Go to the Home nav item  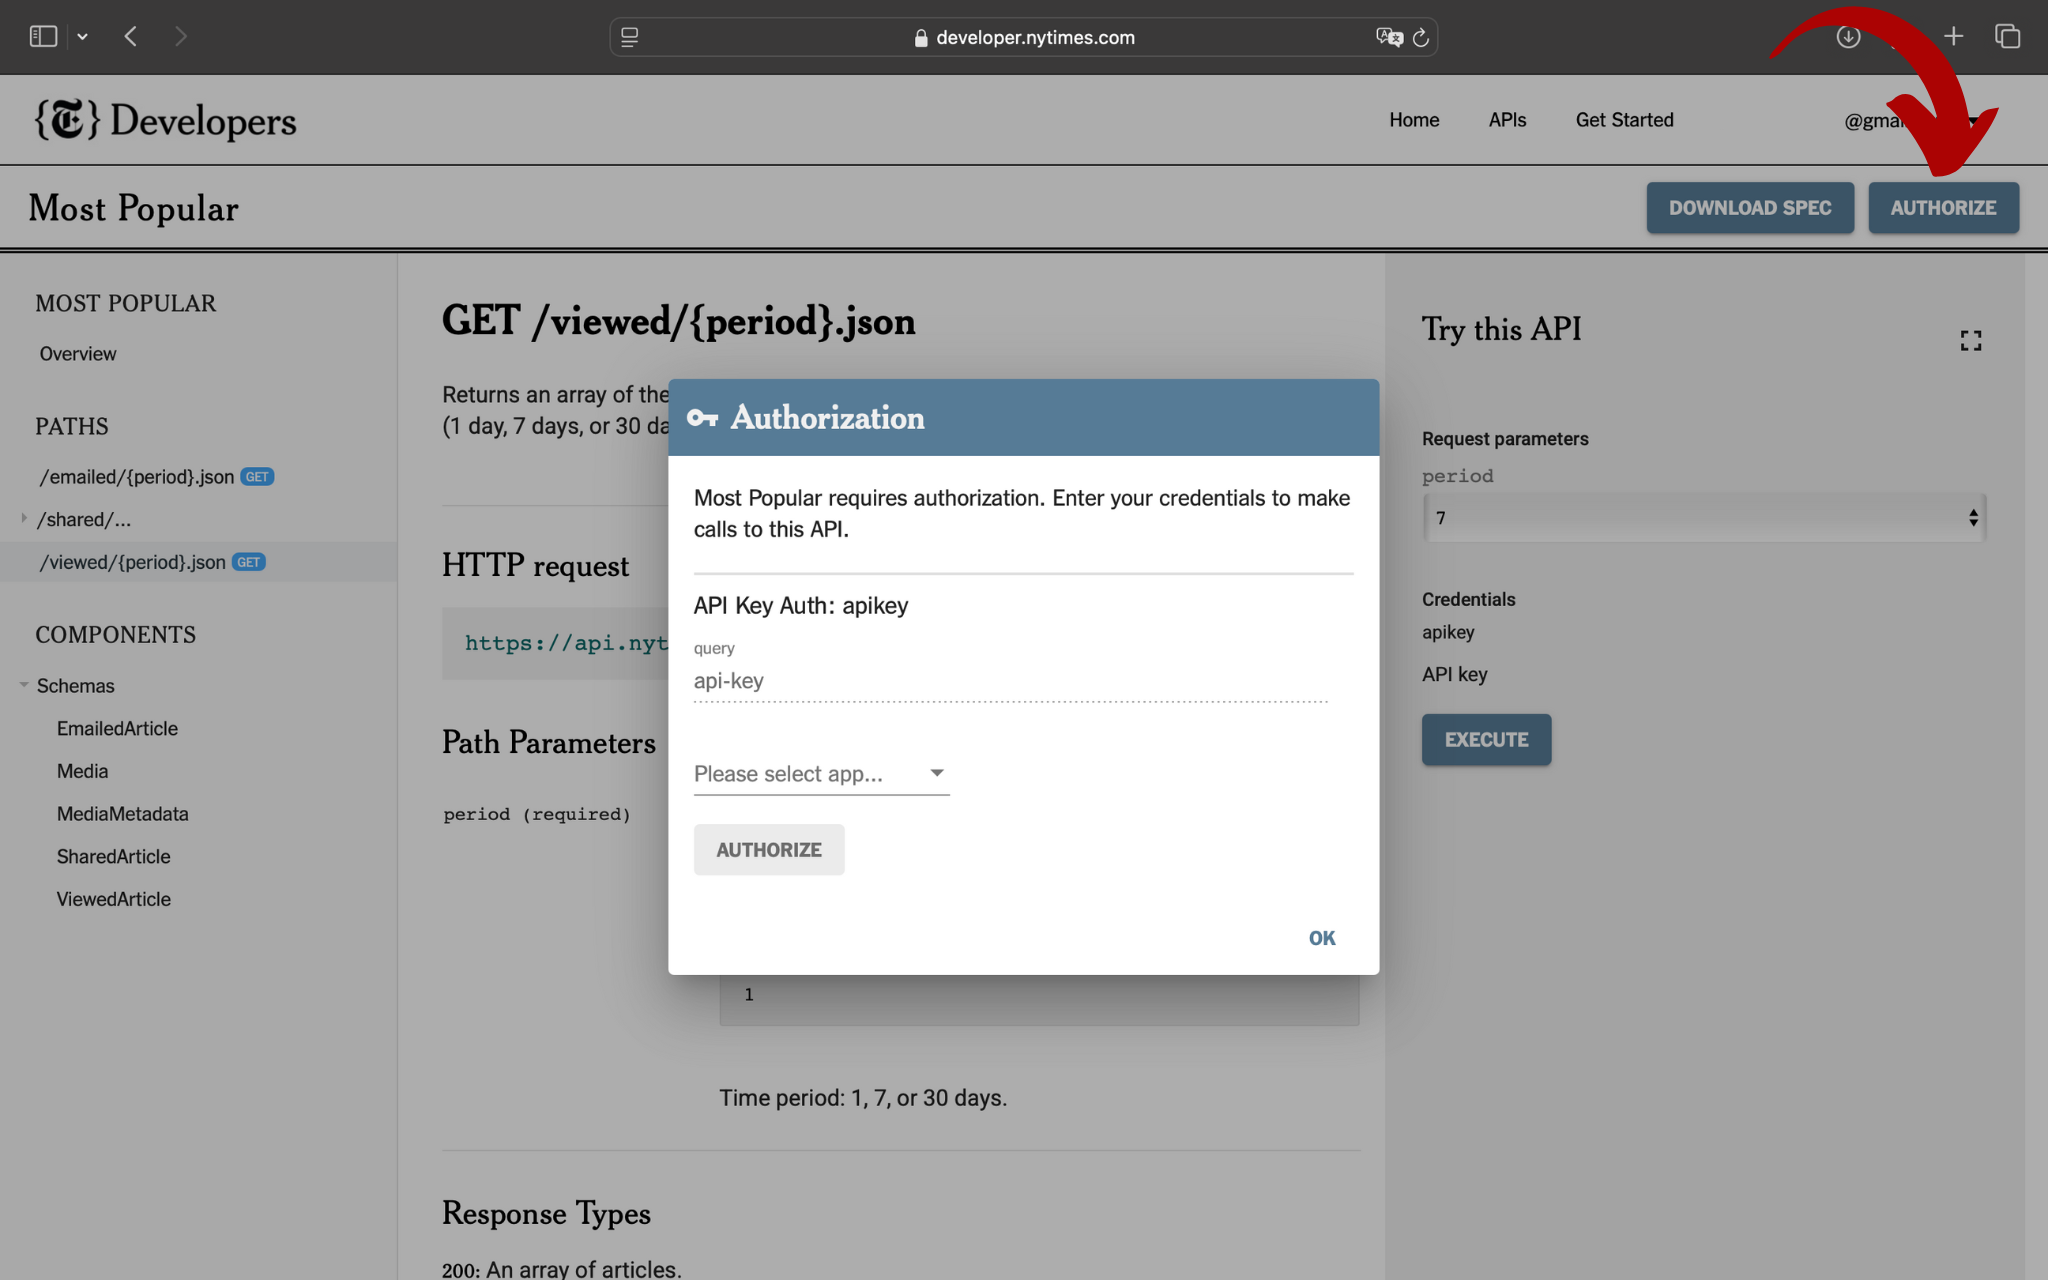(x=1414, y=120)
